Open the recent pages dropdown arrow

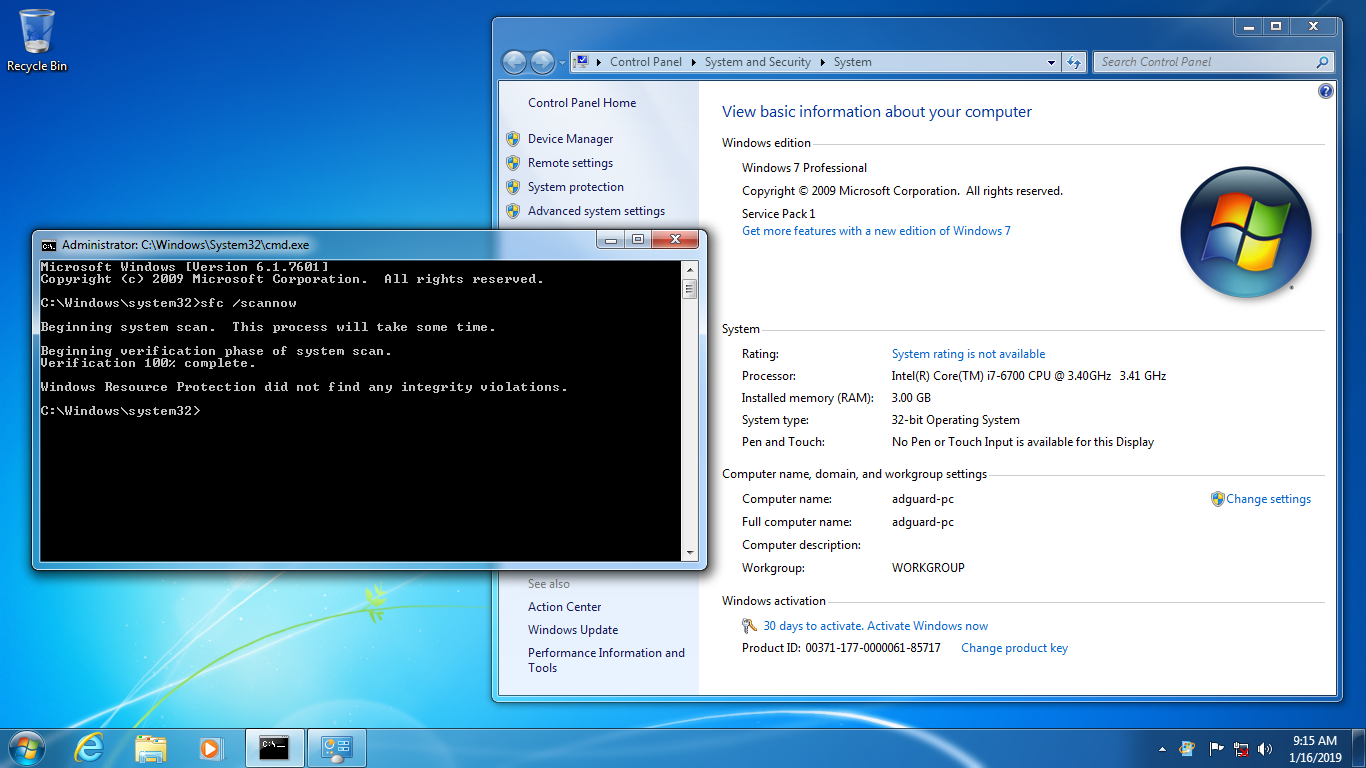[x=562, y=62]
